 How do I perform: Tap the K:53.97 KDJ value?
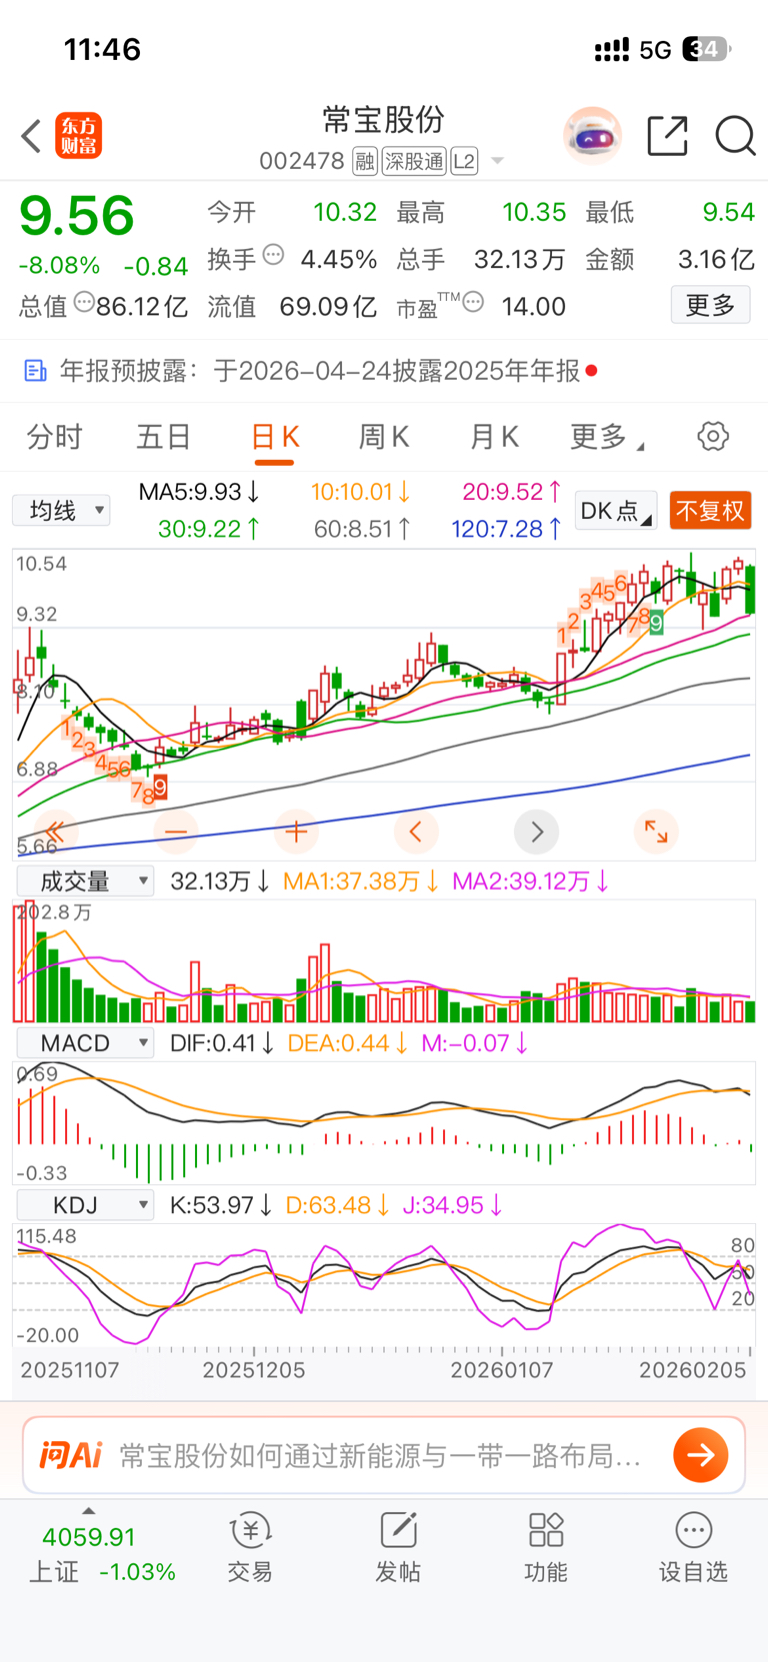click(221, 1205)
